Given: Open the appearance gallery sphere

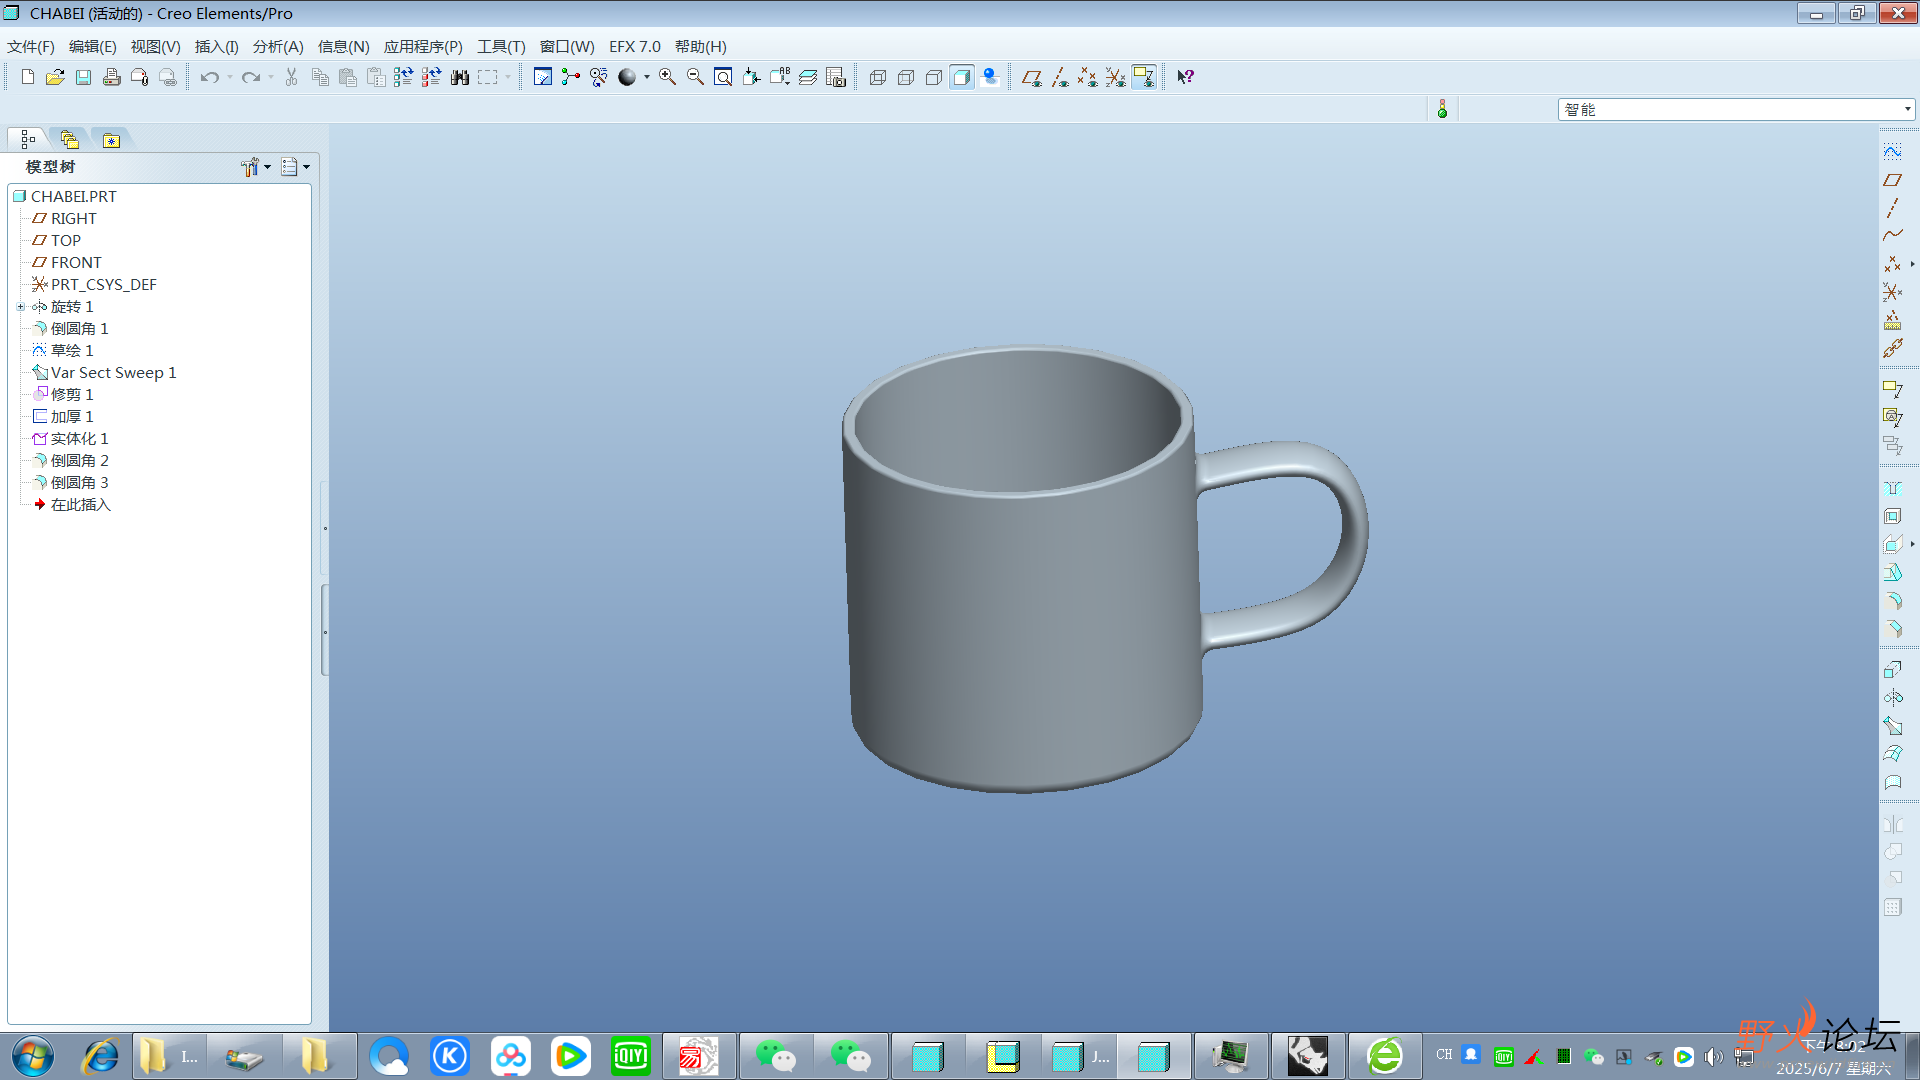Looking at the screenshot, I should (627, 77).
